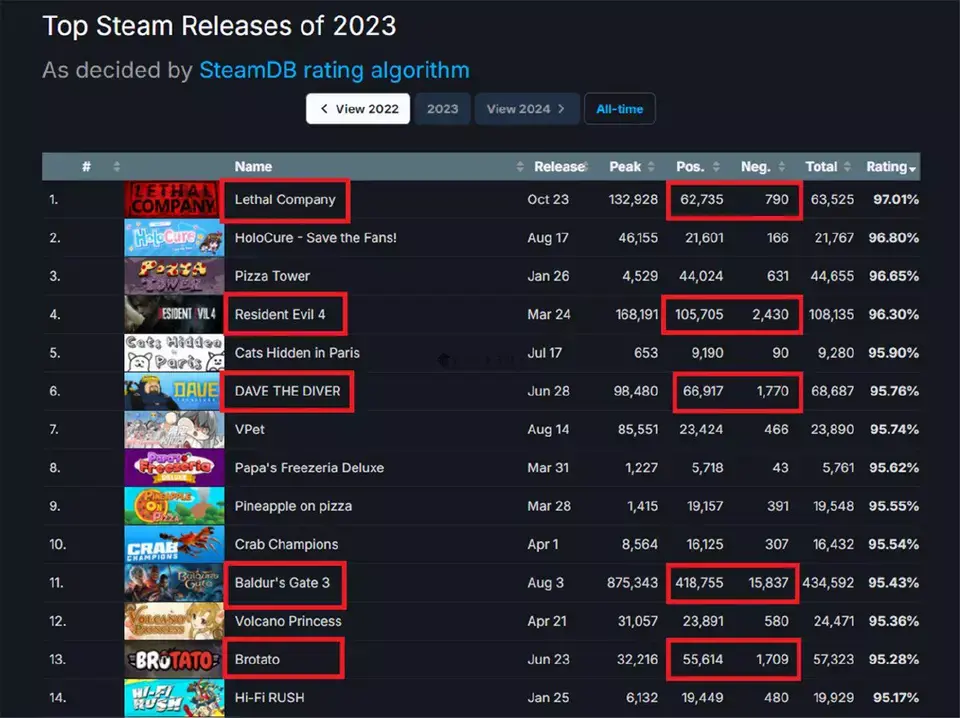
Task: Sort by Pos. reviews column
Action: click(x=690, y=166)
